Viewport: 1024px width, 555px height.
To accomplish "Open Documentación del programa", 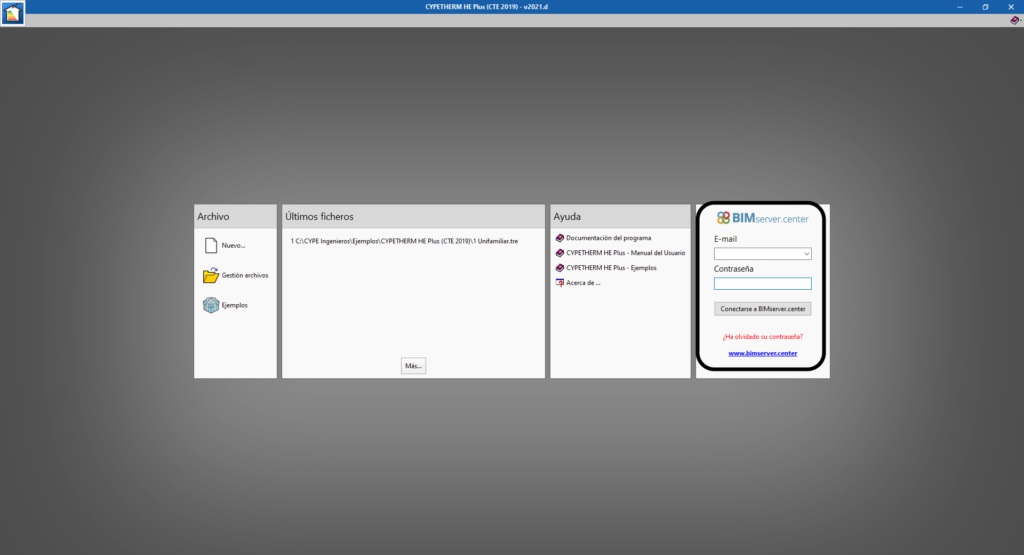I will point(609,238).
